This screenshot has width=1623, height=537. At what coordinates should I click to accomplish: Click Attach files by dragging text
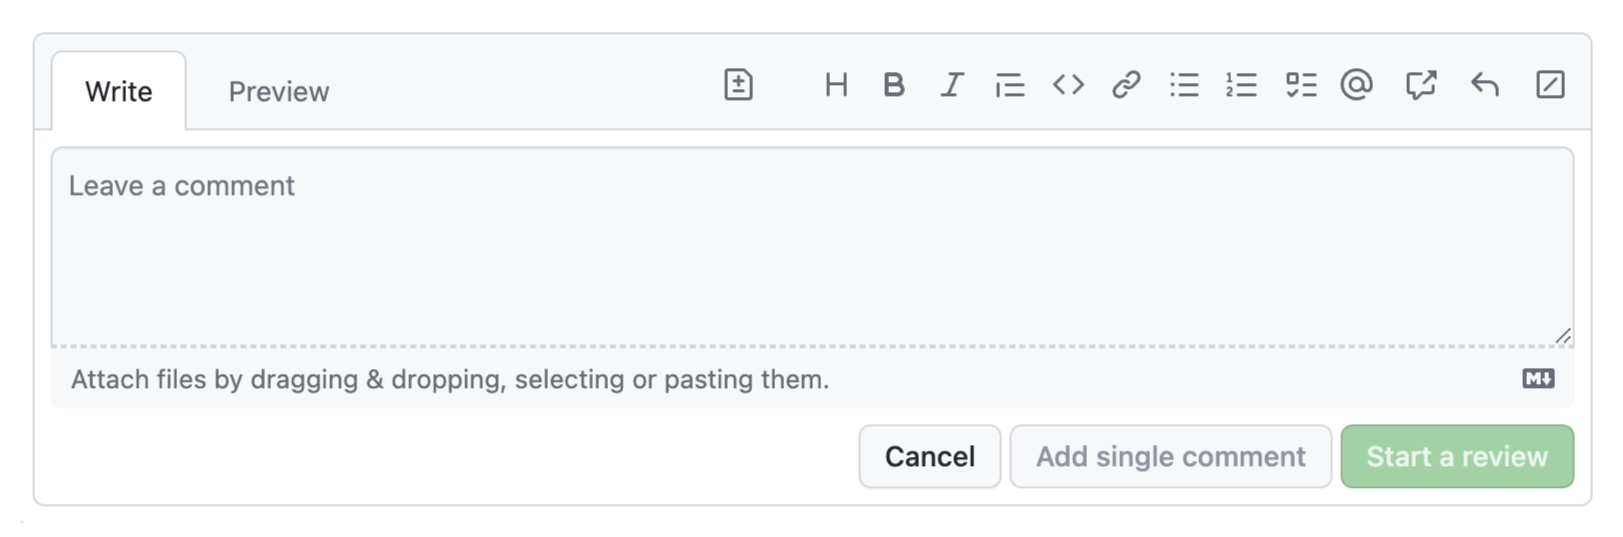click(x=450, y=380)
